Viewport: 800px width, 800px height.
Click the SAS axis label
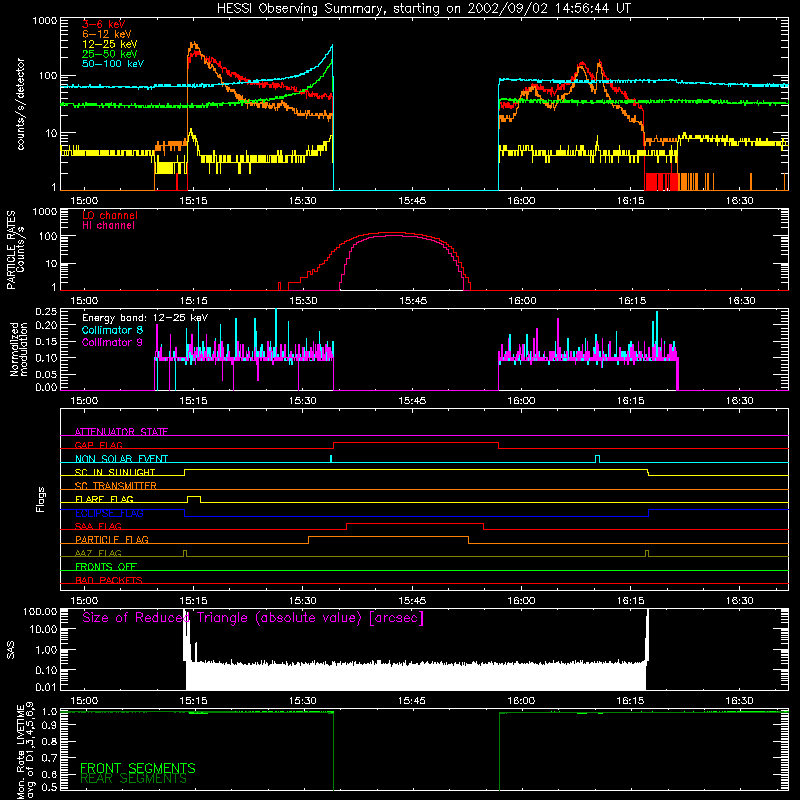pos(10,650)
